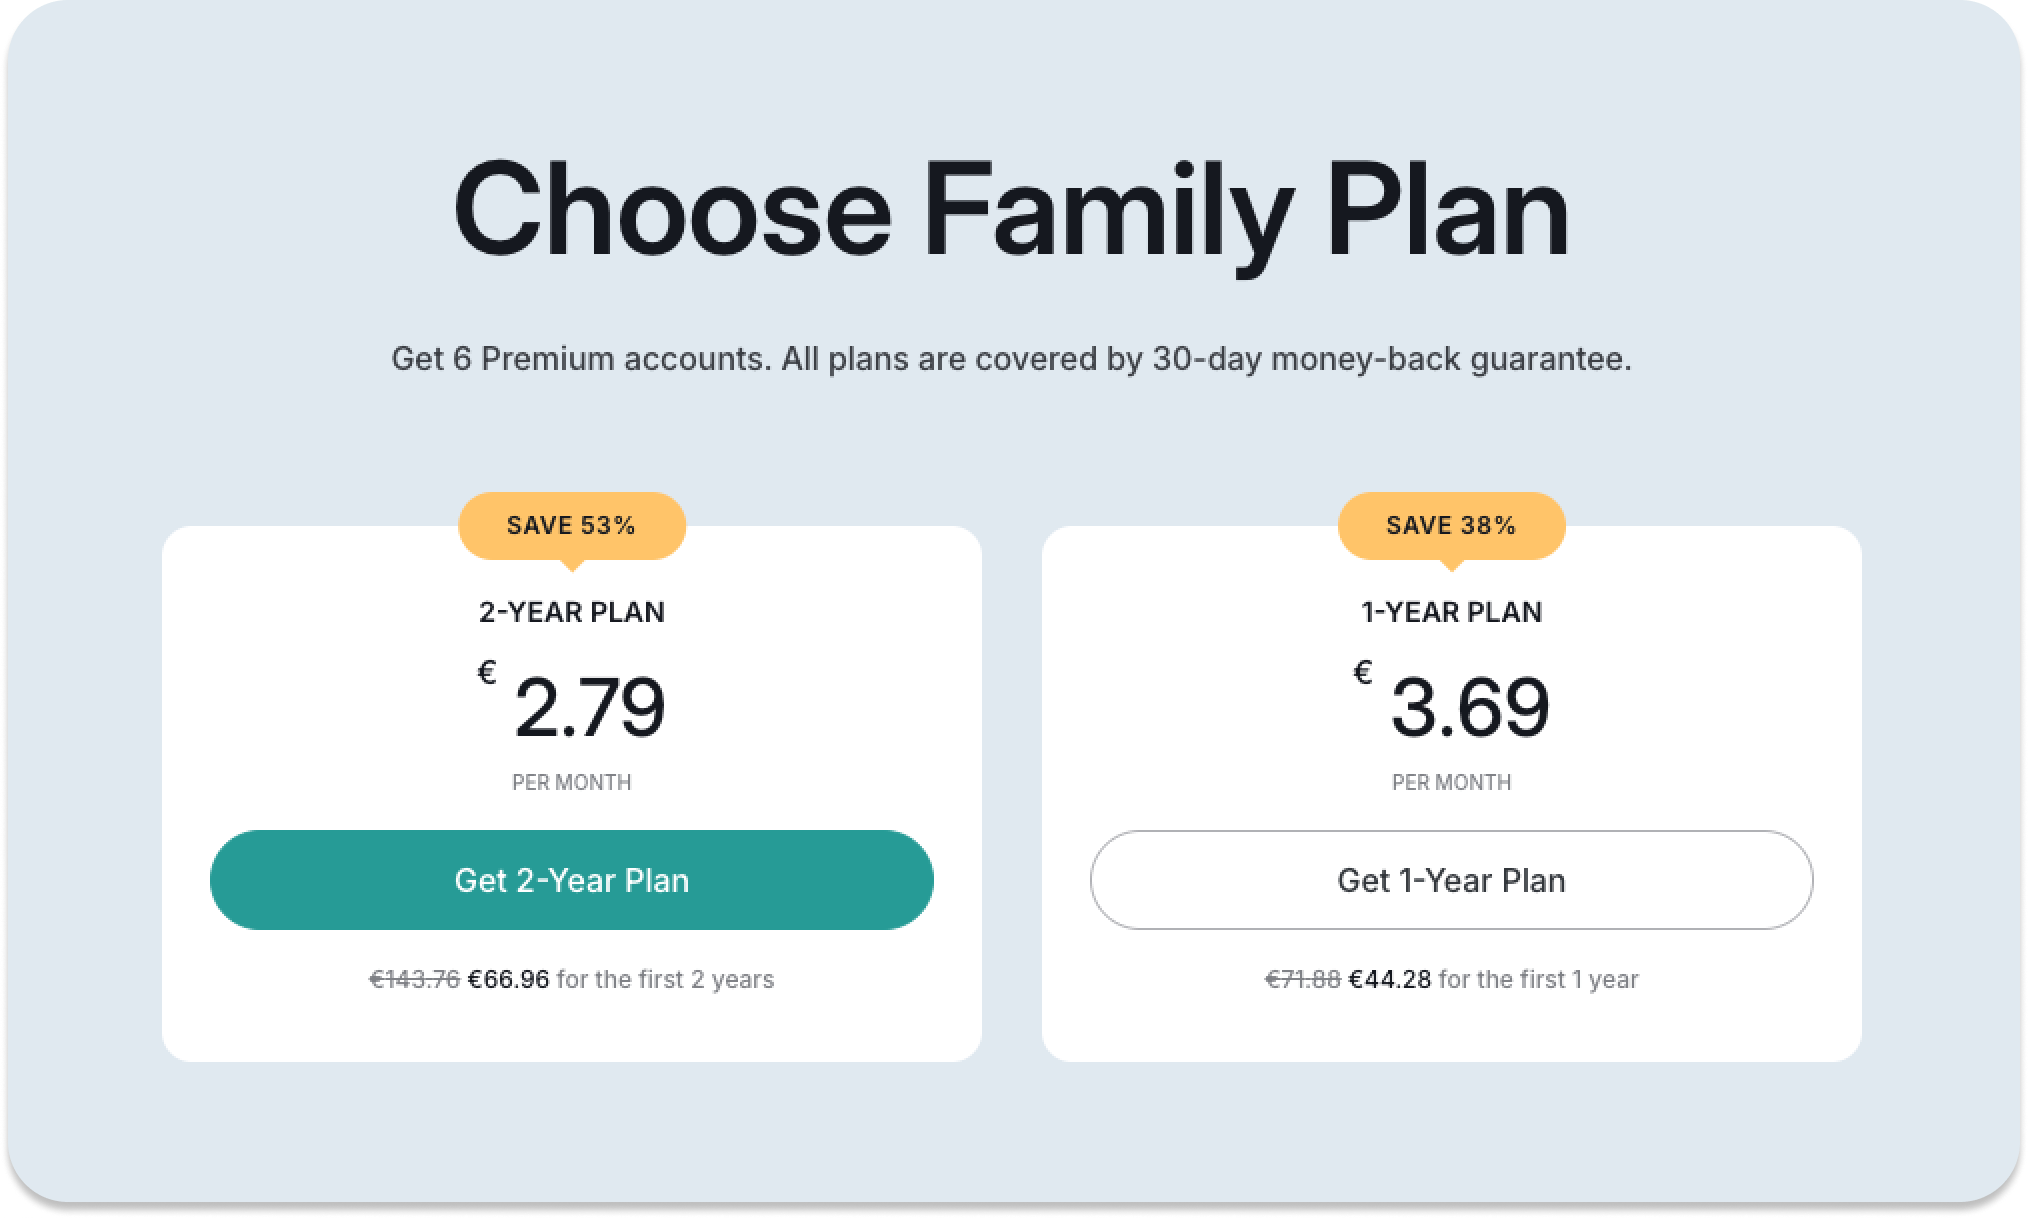Click the 'for the first 2 years' text
The height and width of the screenshot is (1218, 2028).
click(665, 979)
